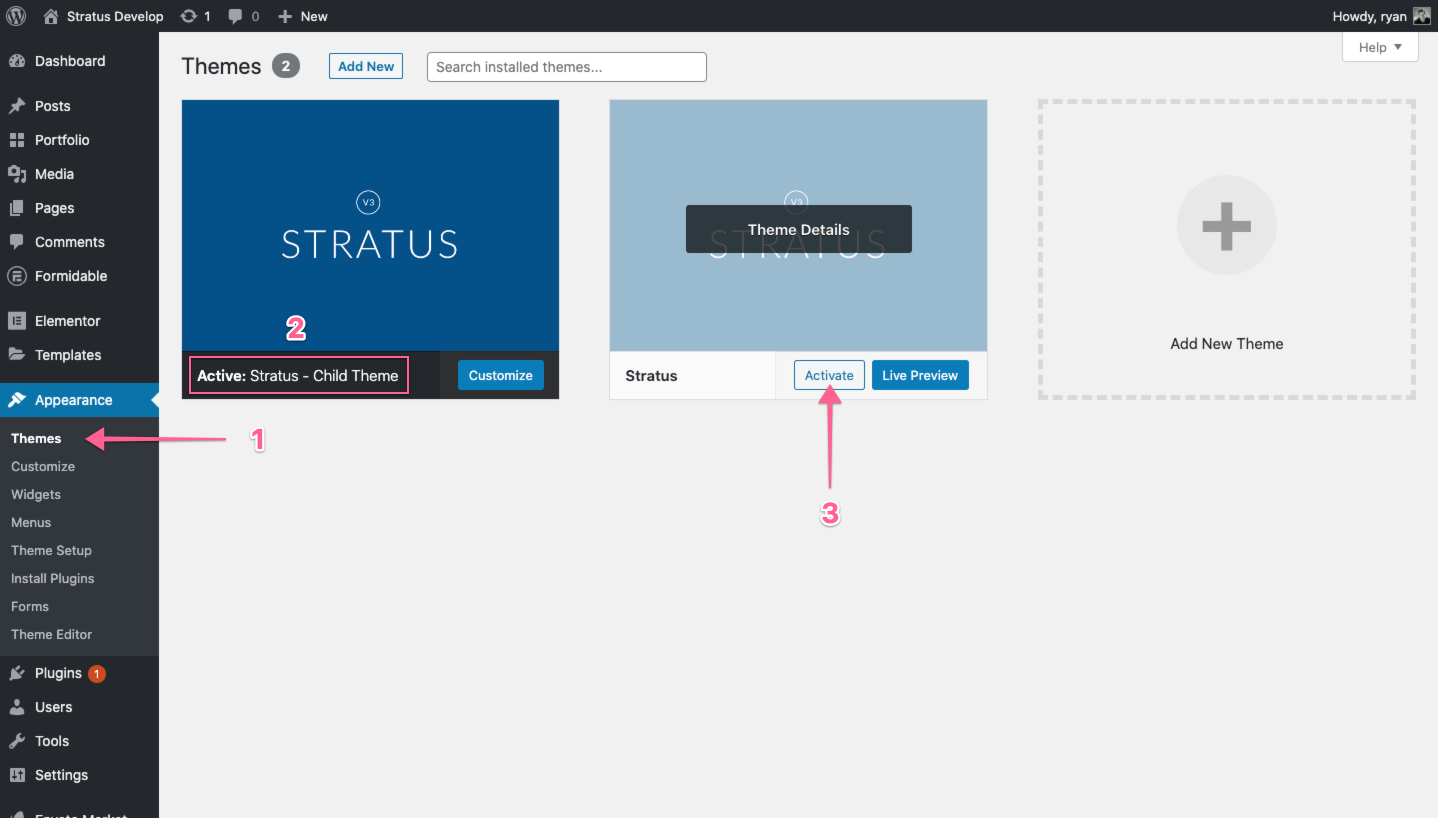Click the Tools wrench icon
This screenshot has height=818, width=1438.
click(17, 741)
